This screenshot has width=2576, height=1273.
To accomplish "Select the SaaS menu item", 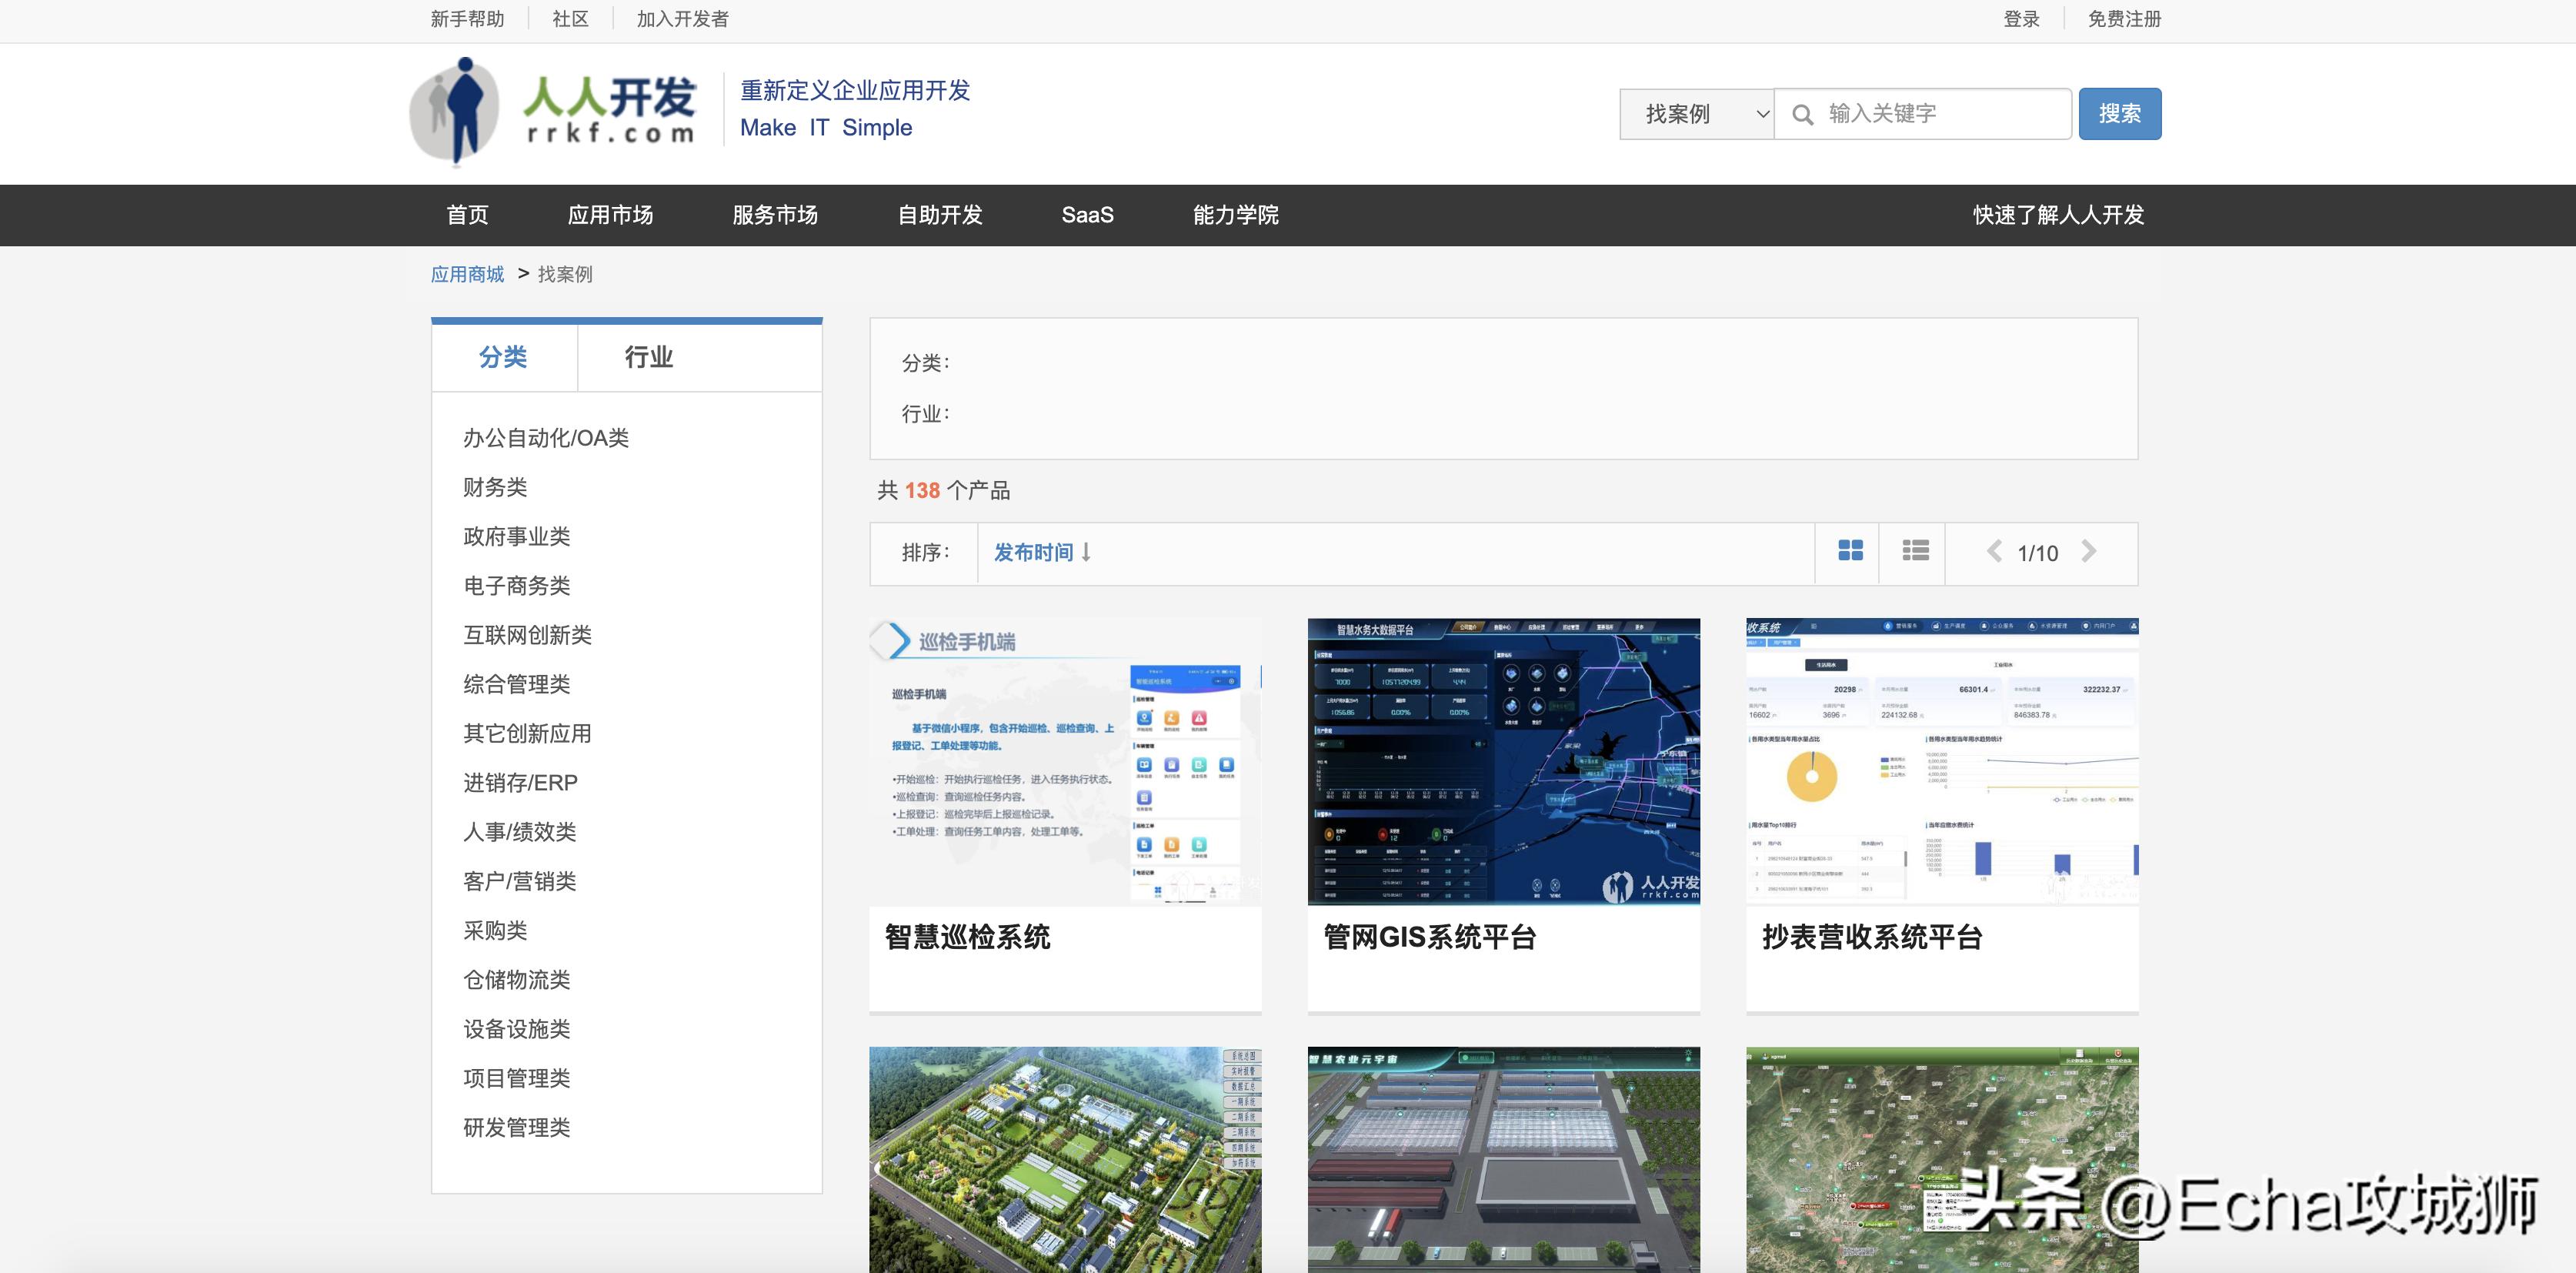I will coord(1087,215).
